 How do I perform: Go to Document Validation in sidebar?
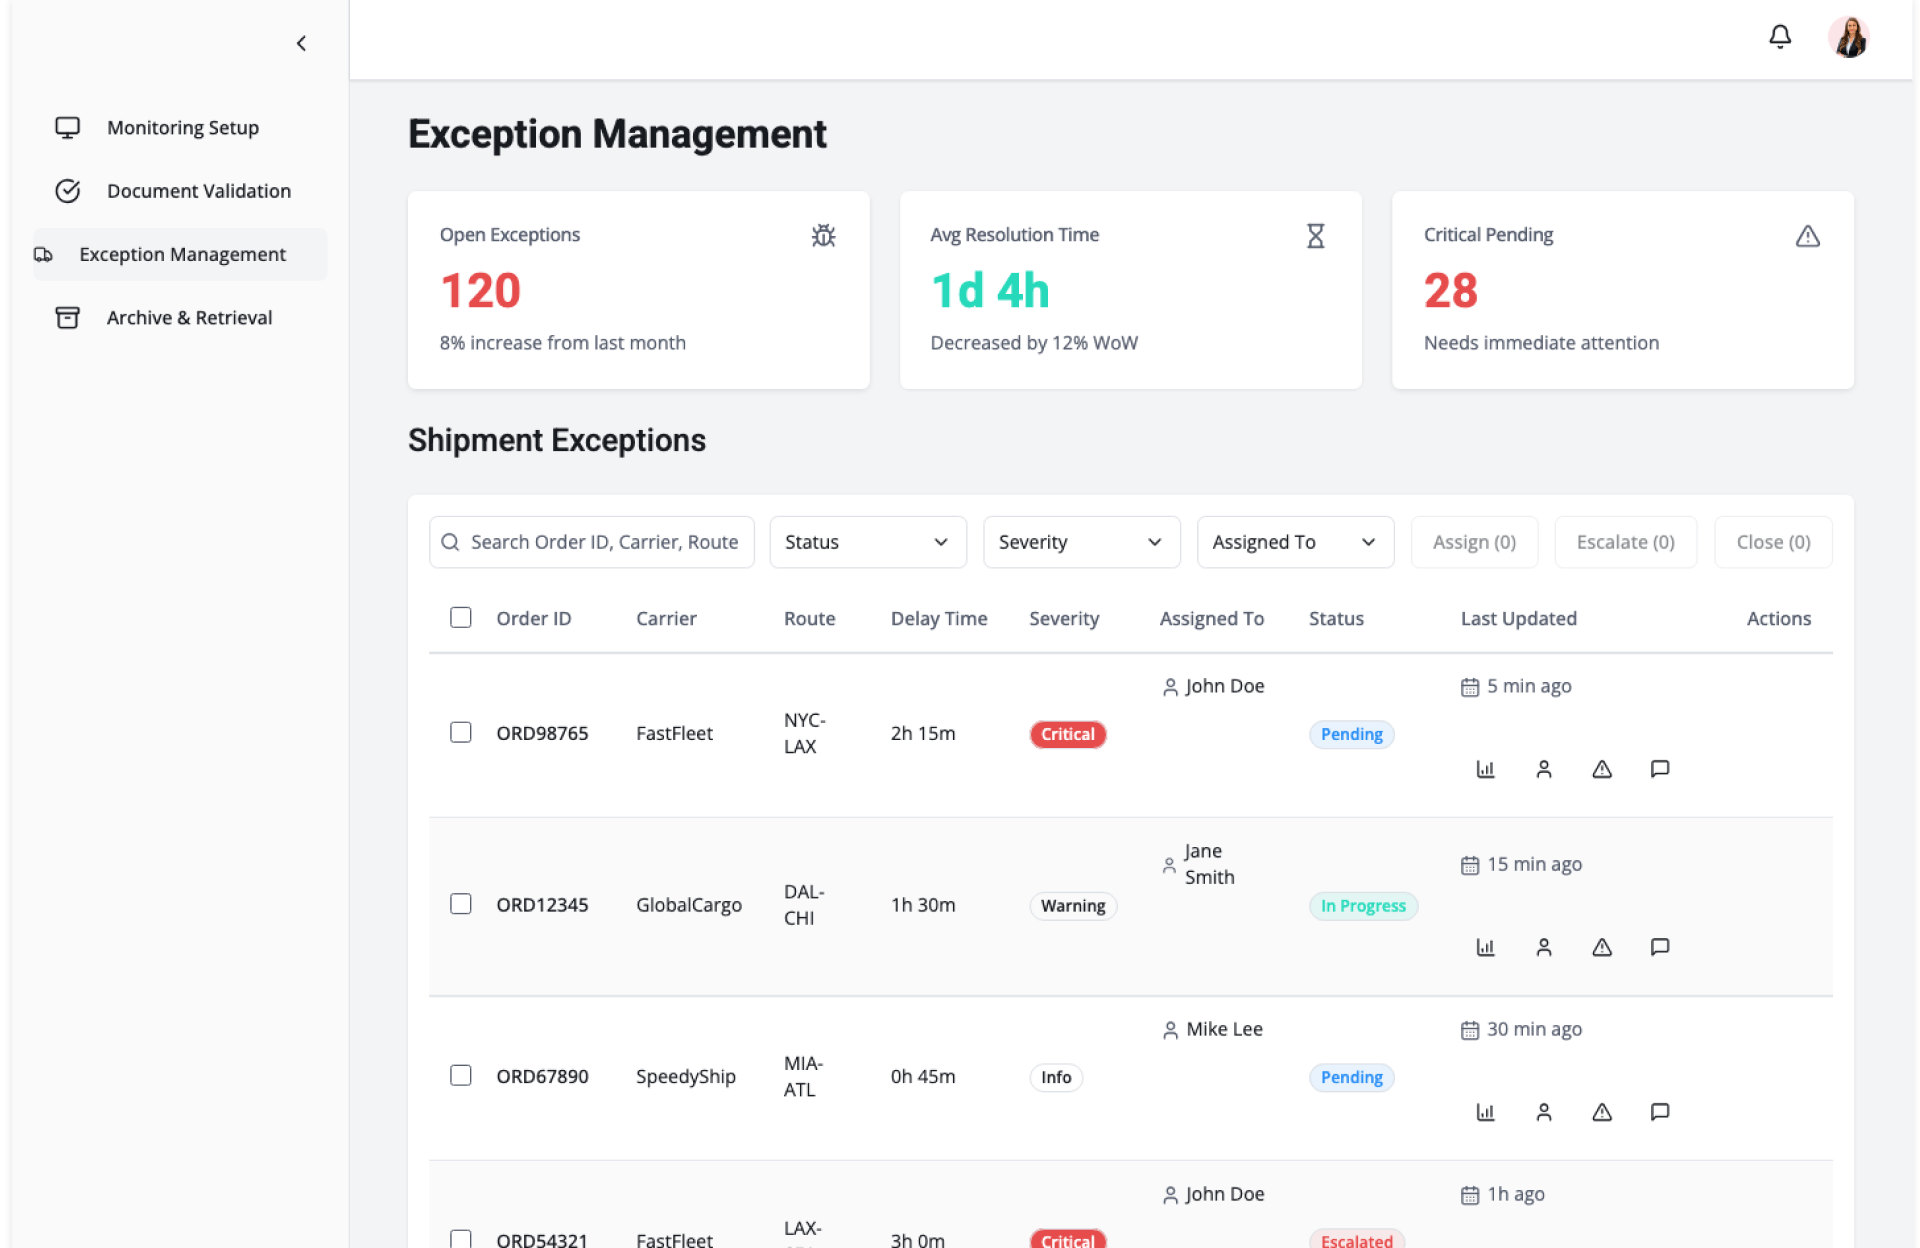pyautogui.click(x=198, y=191)
